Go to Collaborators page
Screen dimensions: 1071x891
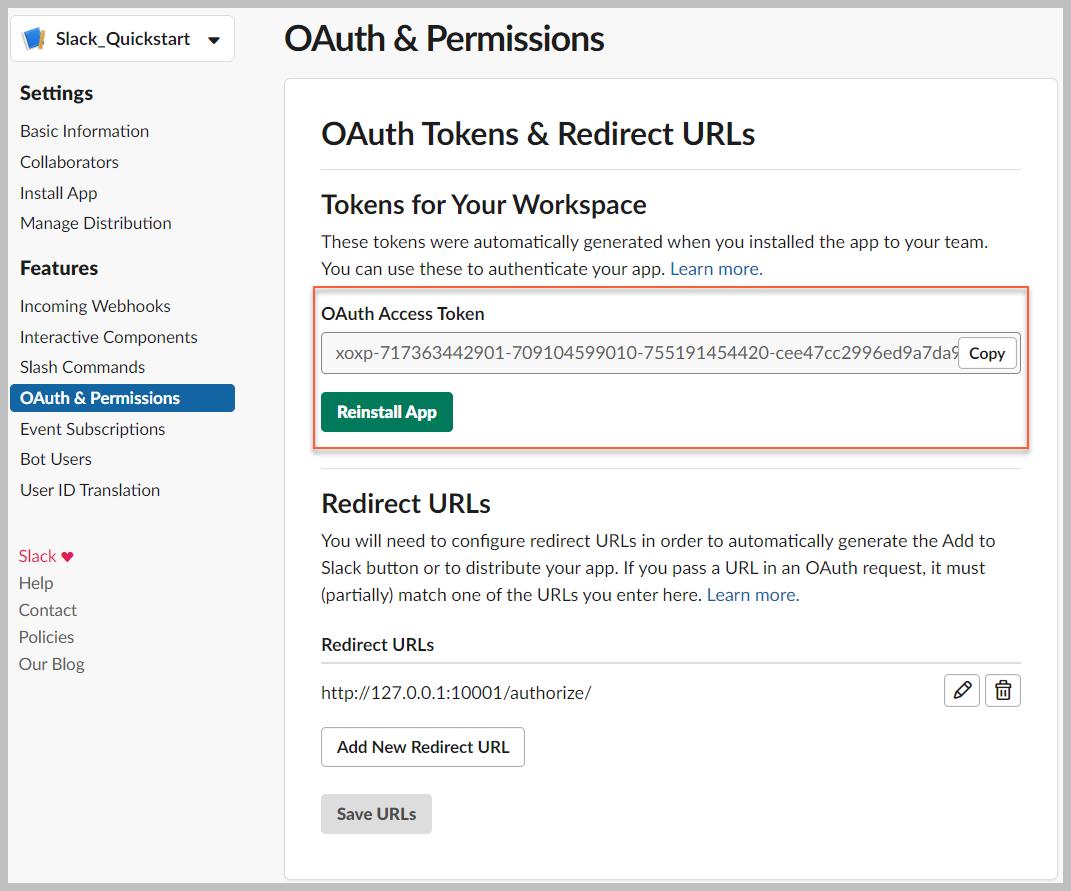point(70,162)
